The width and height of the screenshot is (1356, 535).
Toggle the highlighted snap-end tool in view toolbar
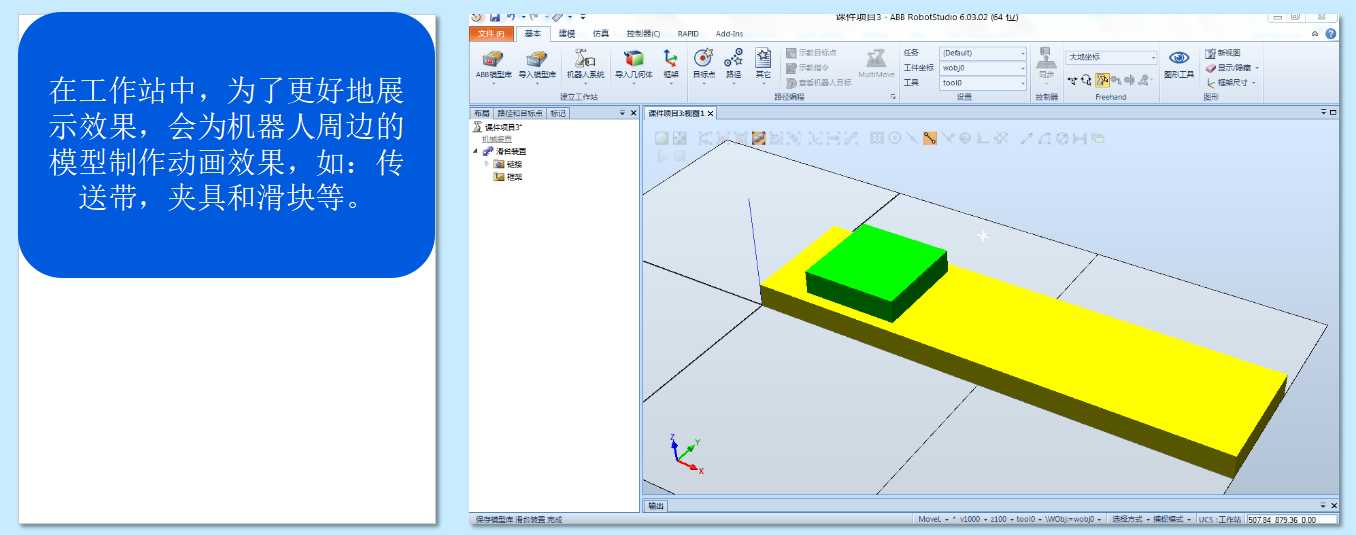929,138
